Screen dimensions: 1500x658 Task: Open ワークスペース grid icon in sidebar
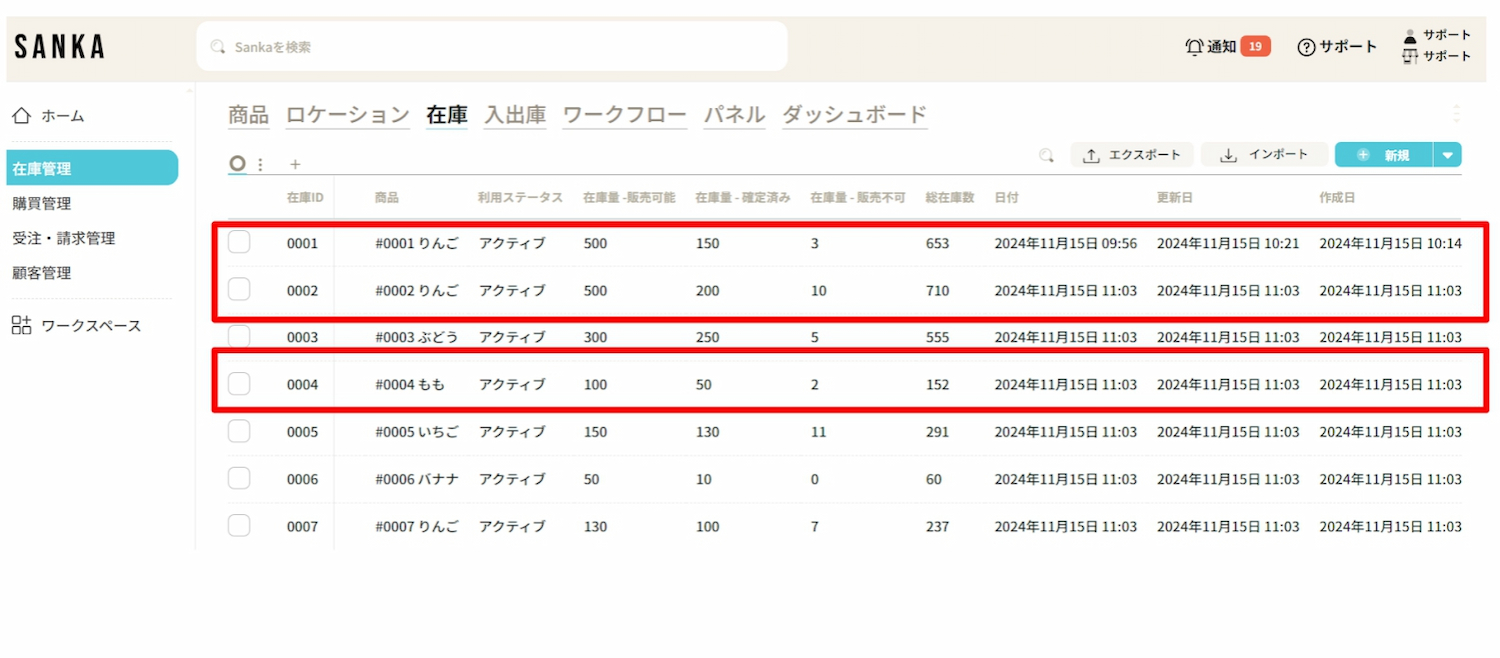point(22,325)
